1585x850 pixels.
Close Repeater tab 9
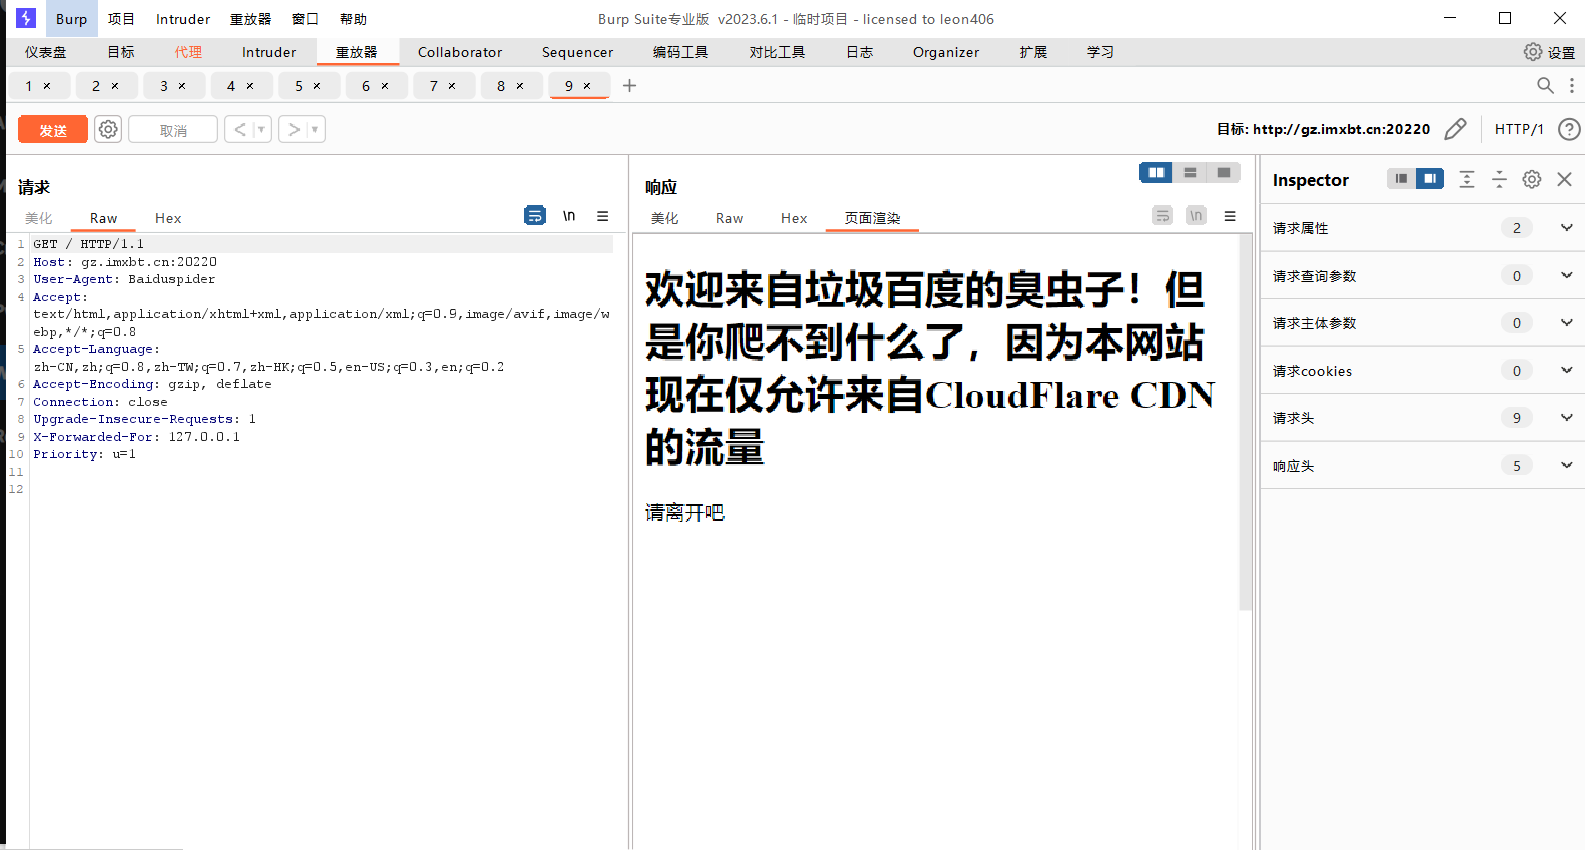point(587,86)
